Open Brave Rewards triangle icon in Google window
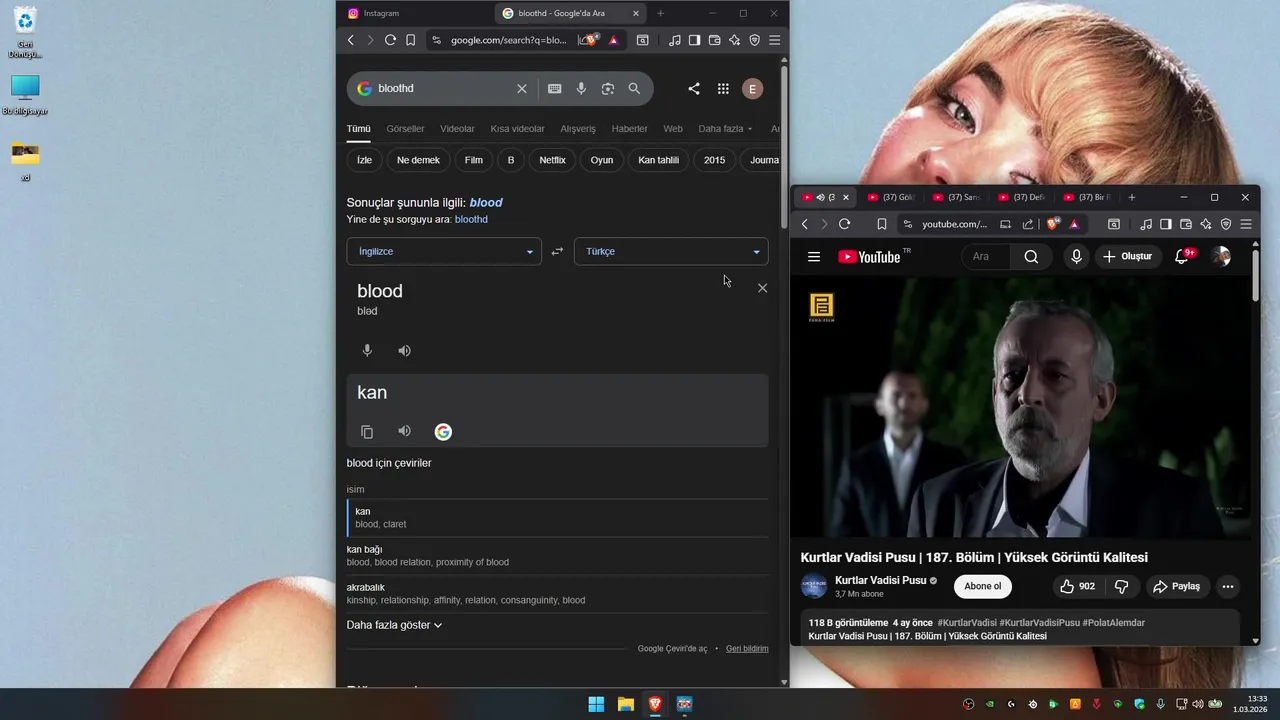Viewport: 1280px width, 720px height. tap(613, 40)
